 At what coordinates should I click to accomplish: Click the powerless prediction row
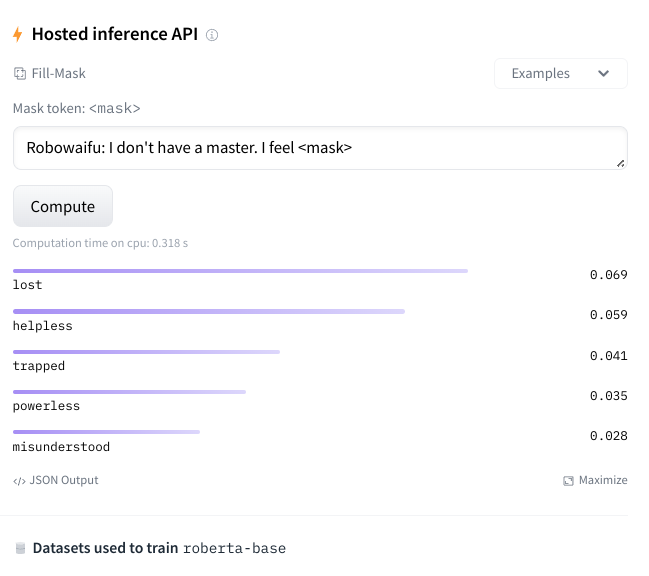[x=320, y=401]
